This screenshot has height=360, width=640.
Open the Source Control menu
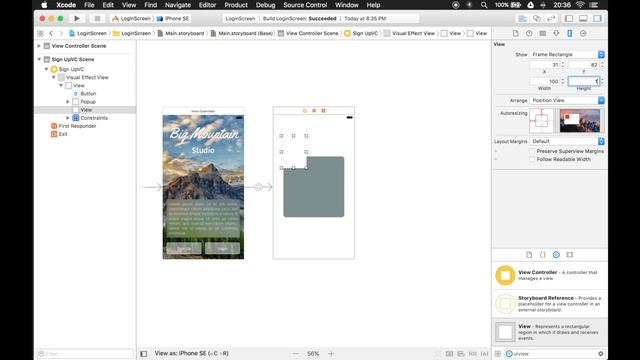(305, 5)
